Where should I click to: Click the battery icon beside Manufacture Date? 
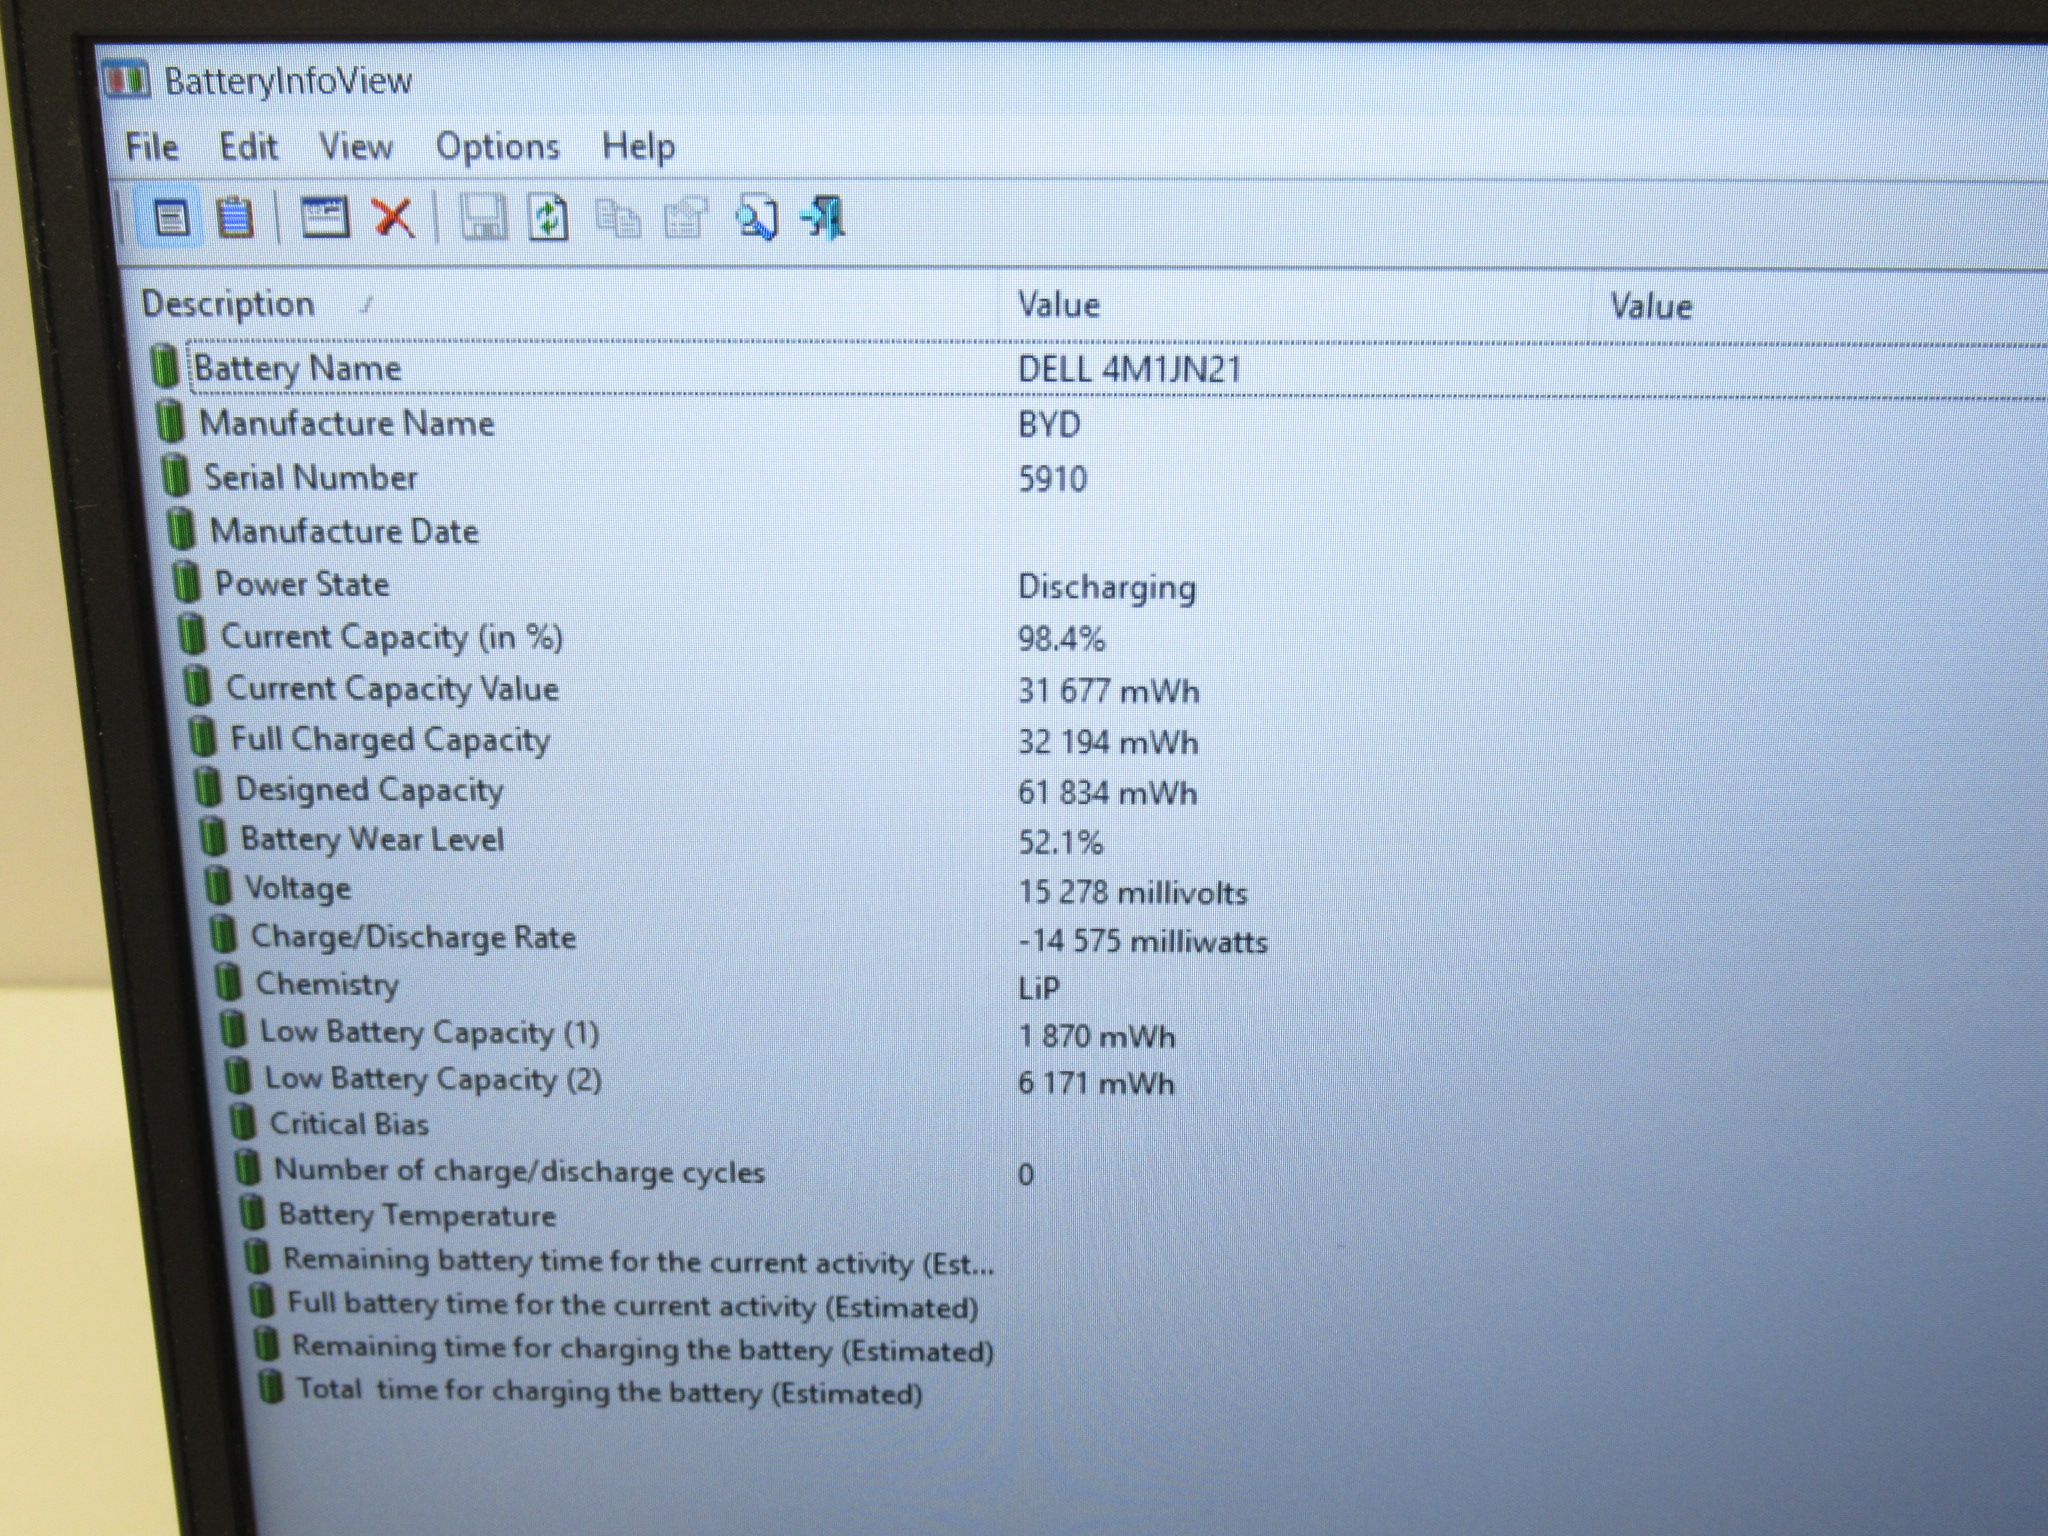pyautogui.click(x=181, y=529)
